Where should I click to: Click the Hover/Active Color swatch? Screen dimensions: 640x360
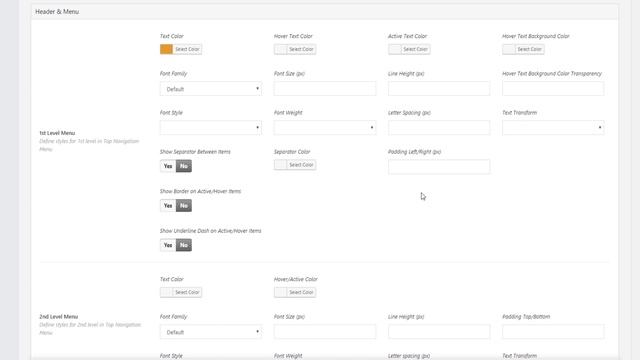tap(280, 292)
